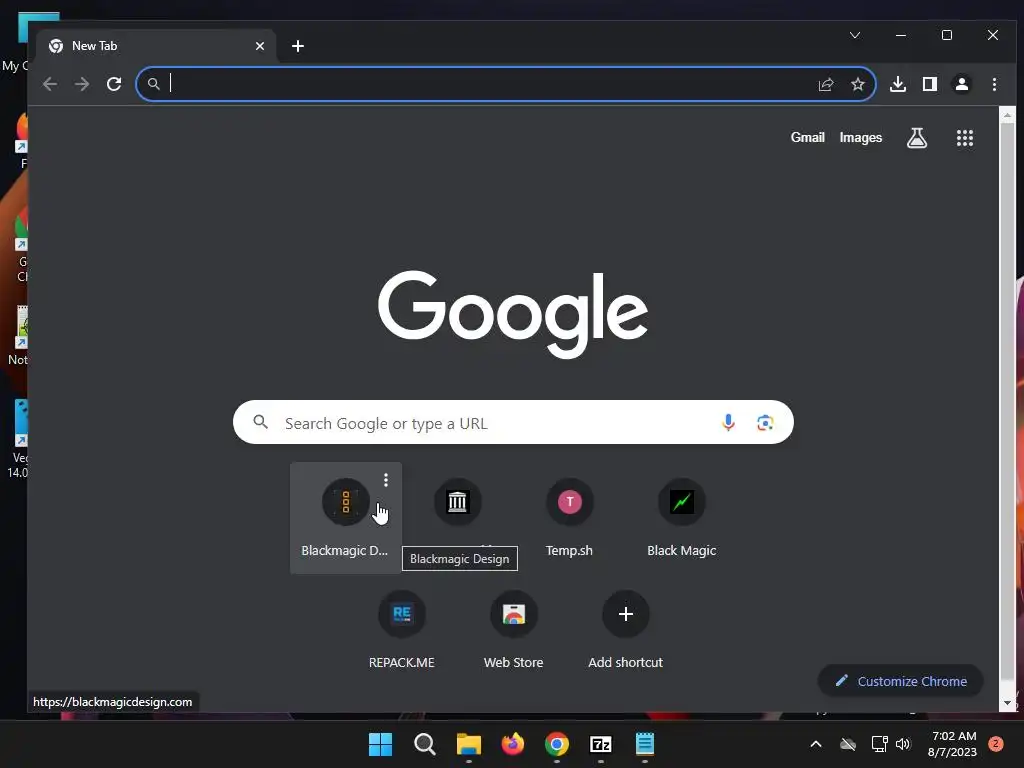The image size is (1024, 768).
Task: Search by image with Google Lens
Action: (765, 423)
